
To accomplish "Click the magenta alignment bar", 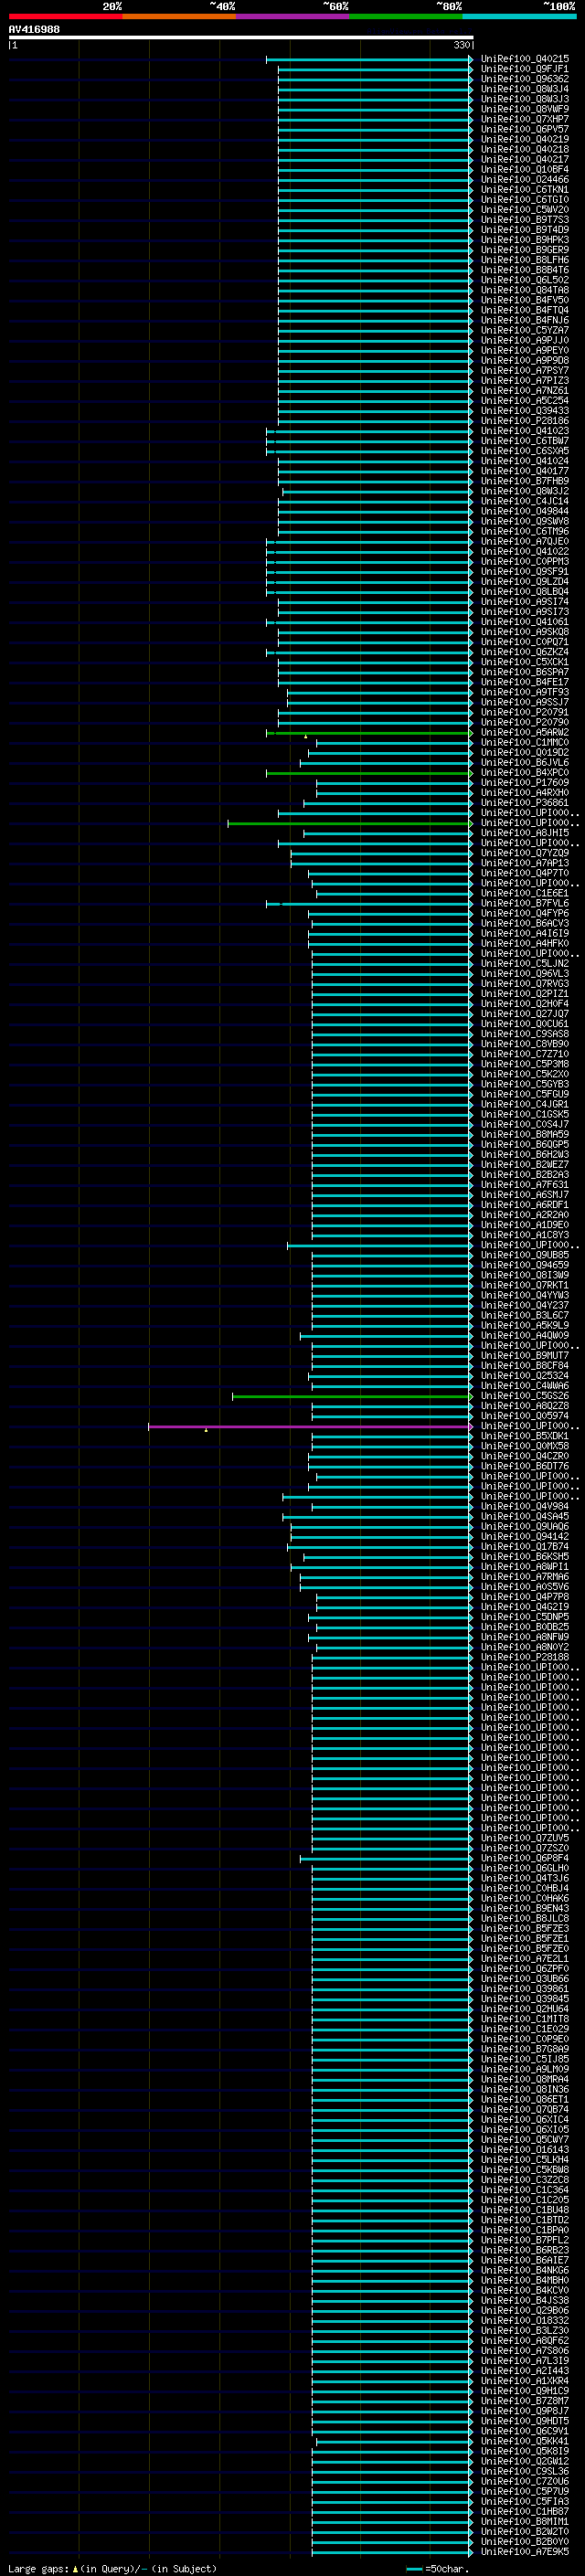I will pos(310,1426).
